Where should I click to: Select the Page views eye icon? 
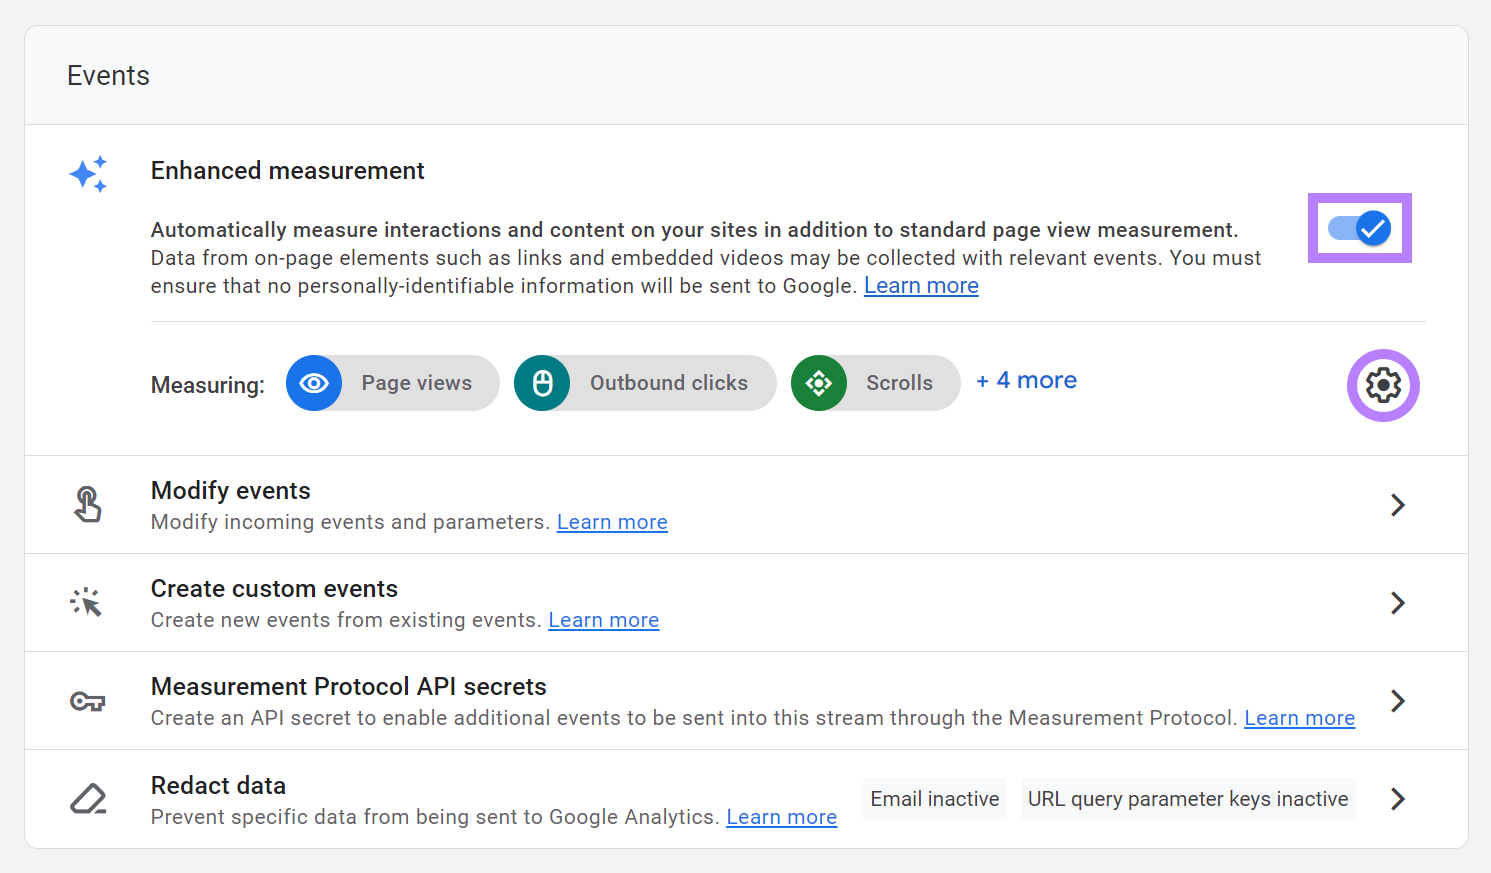[x=314, y=383]
